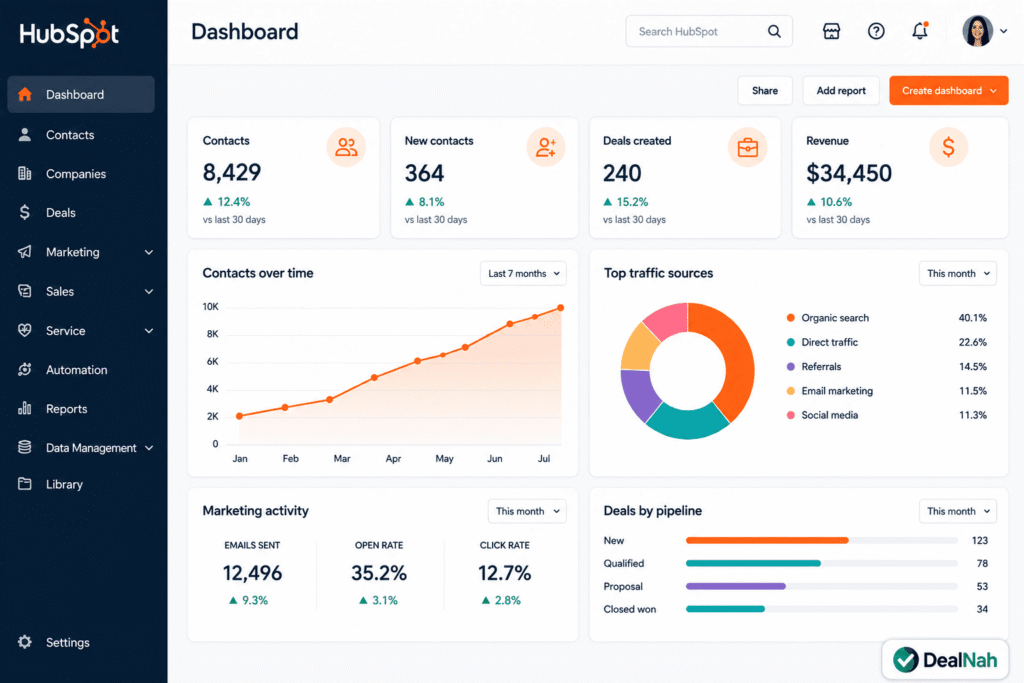Click the Referrals legend dot
1024x683 pixels.
coord(791,366)
